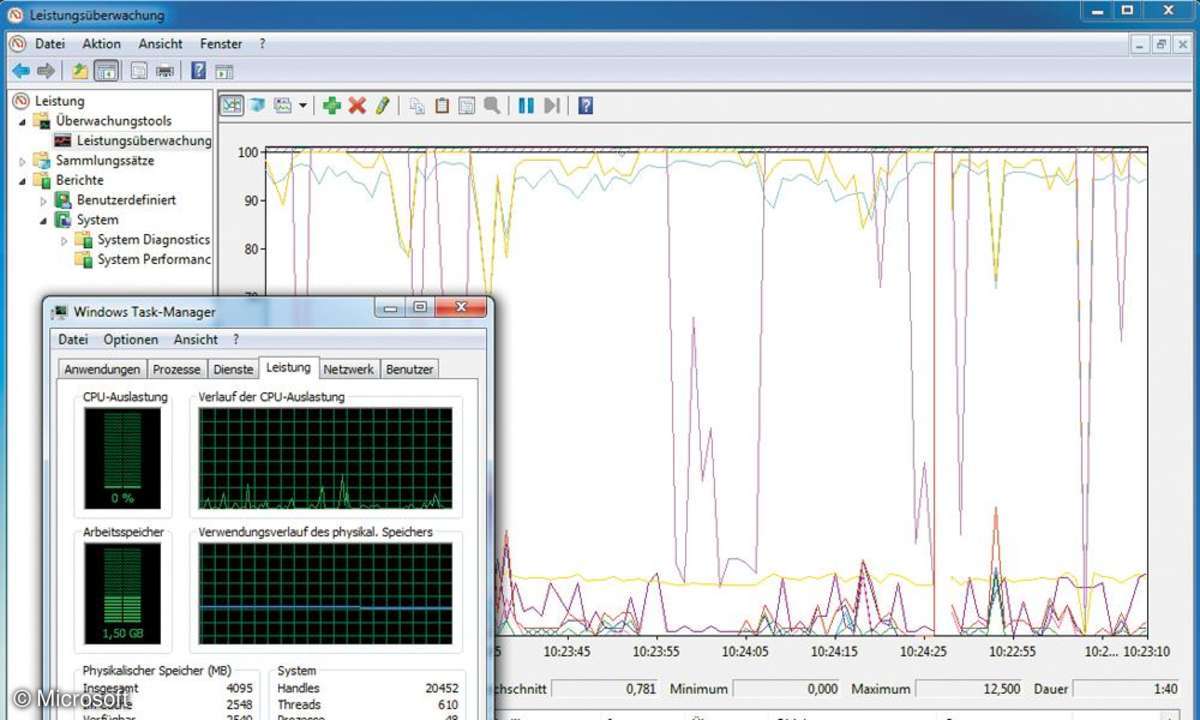Collapse the System node
The height and width of the screenshot is (720, 1200).
coord(43,220)
